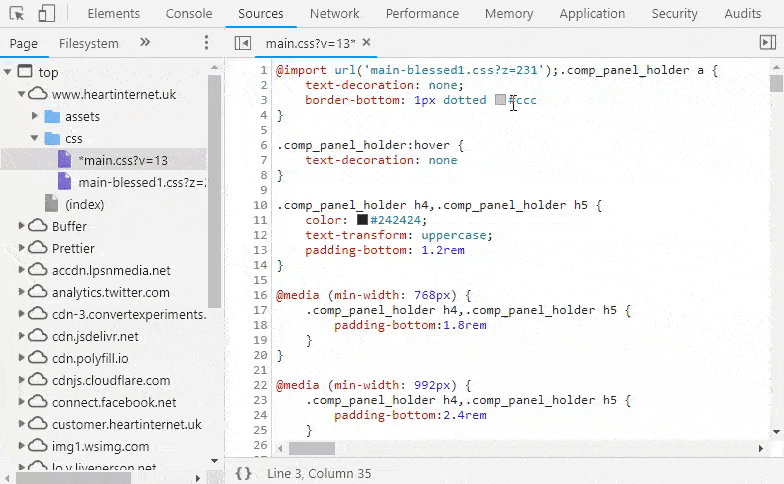Expand the cdn.jsdelivr.net domain node
Screen dimensions: 784x484
[22, 336]
